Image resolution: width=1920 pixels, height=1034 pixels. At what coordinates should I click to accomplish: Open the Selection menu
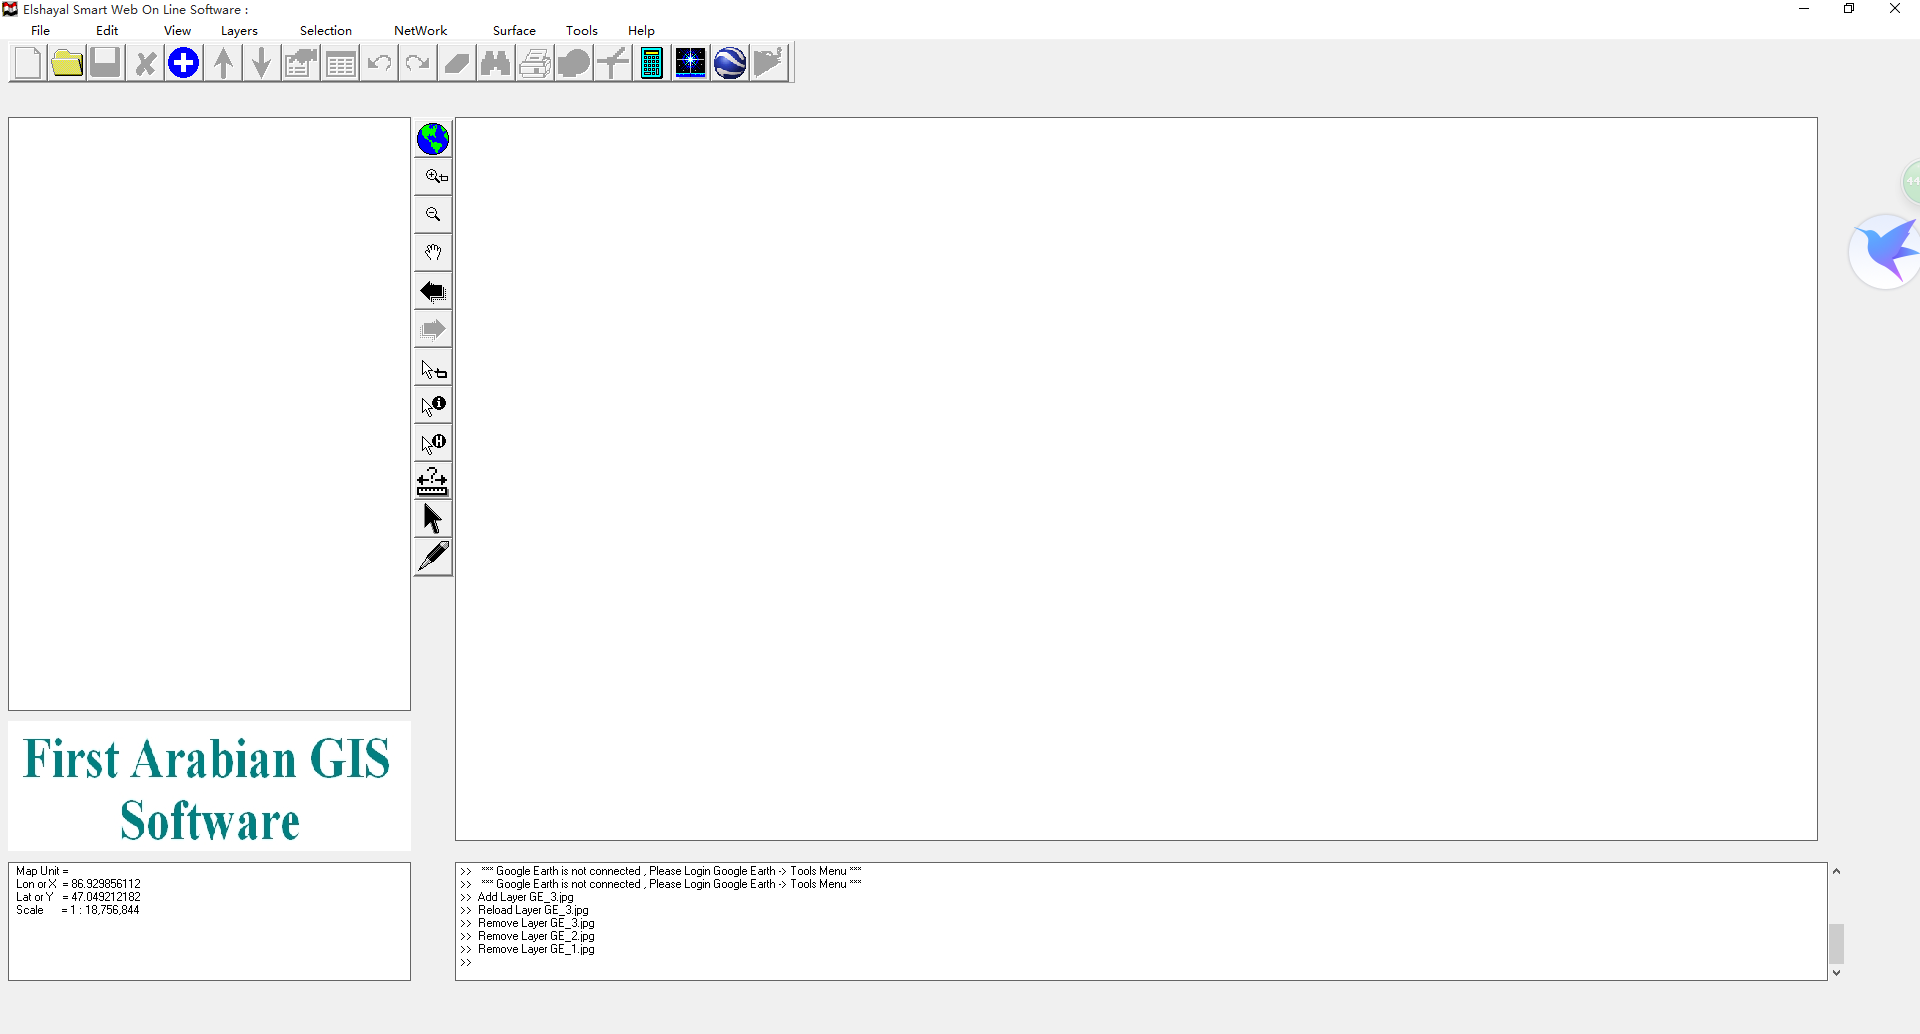pos(326,31)
